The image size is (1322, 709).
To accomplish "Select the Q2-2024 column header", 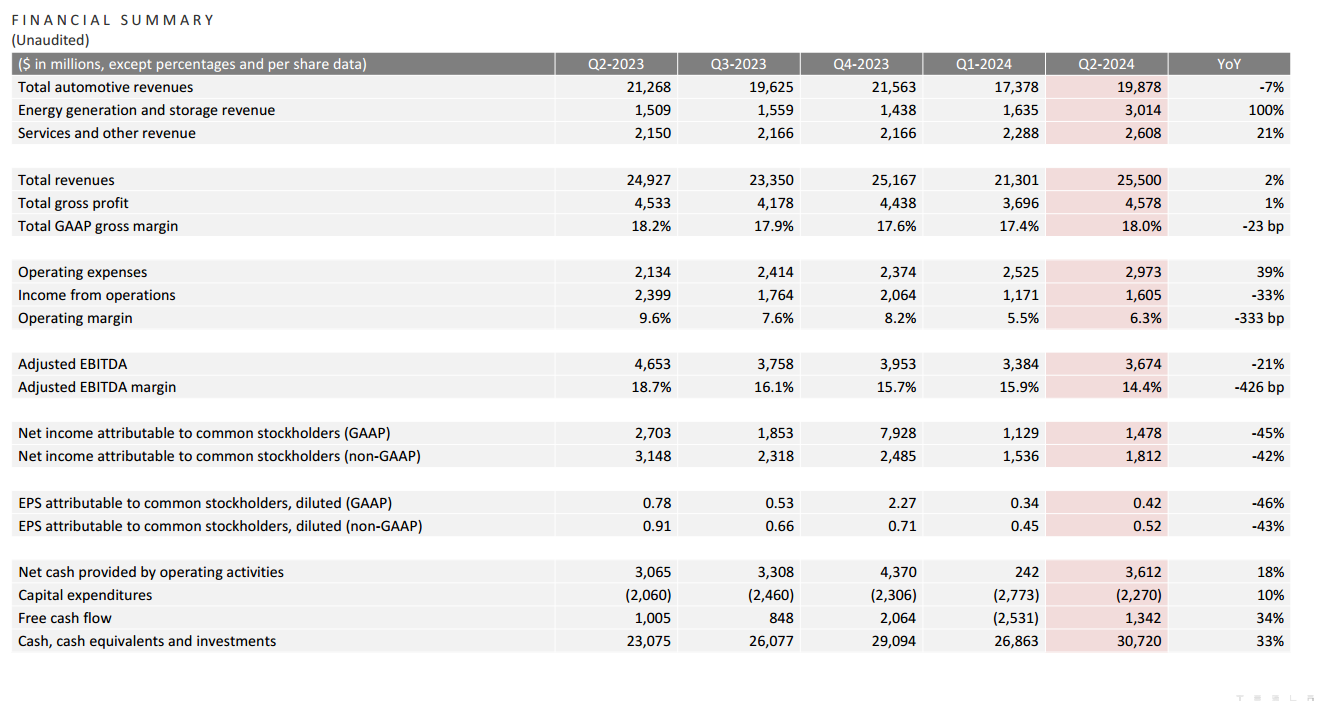I will pos(1105,64).
